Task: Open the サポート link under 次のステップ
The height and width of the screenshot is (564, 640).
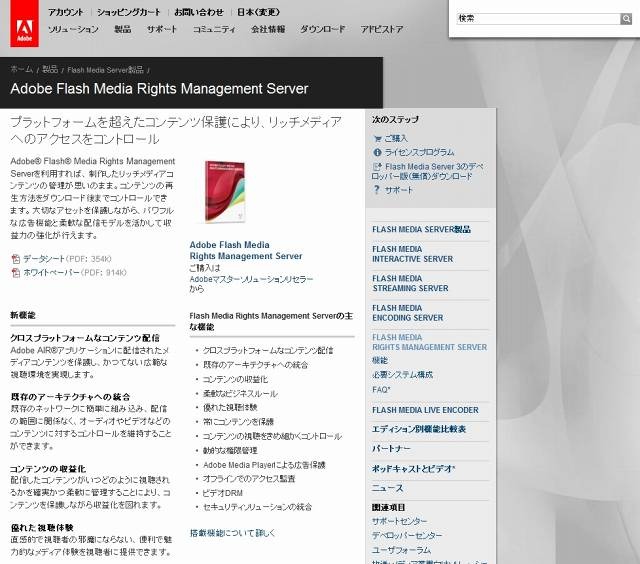Action: pyautogui.click(x=399, y=190)
